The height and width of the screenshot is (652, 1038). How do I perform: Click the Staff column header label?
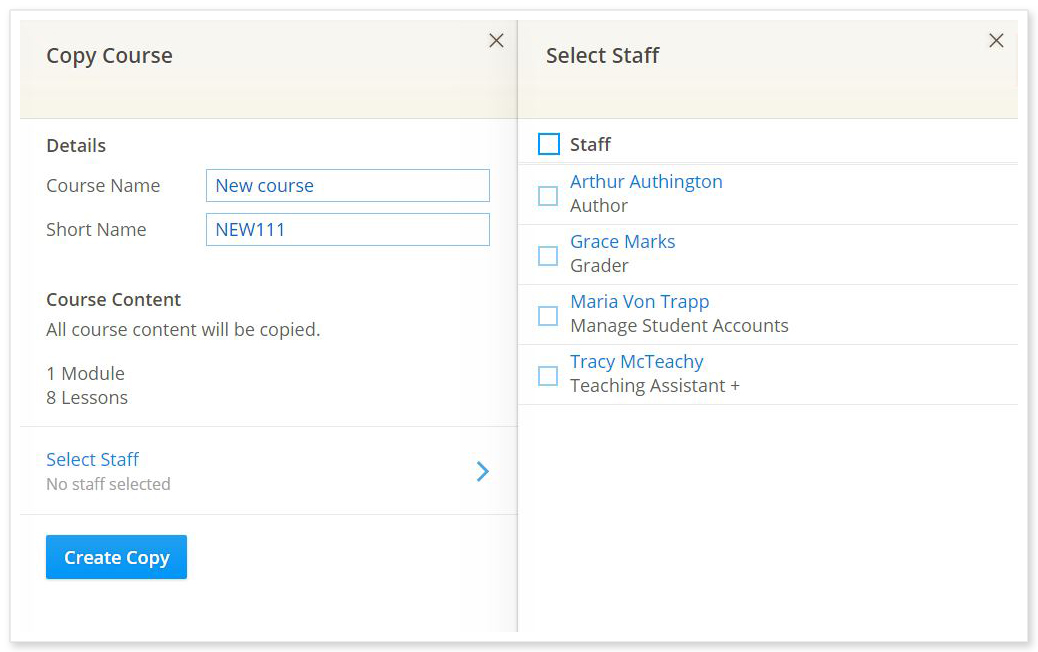(590, 145)
